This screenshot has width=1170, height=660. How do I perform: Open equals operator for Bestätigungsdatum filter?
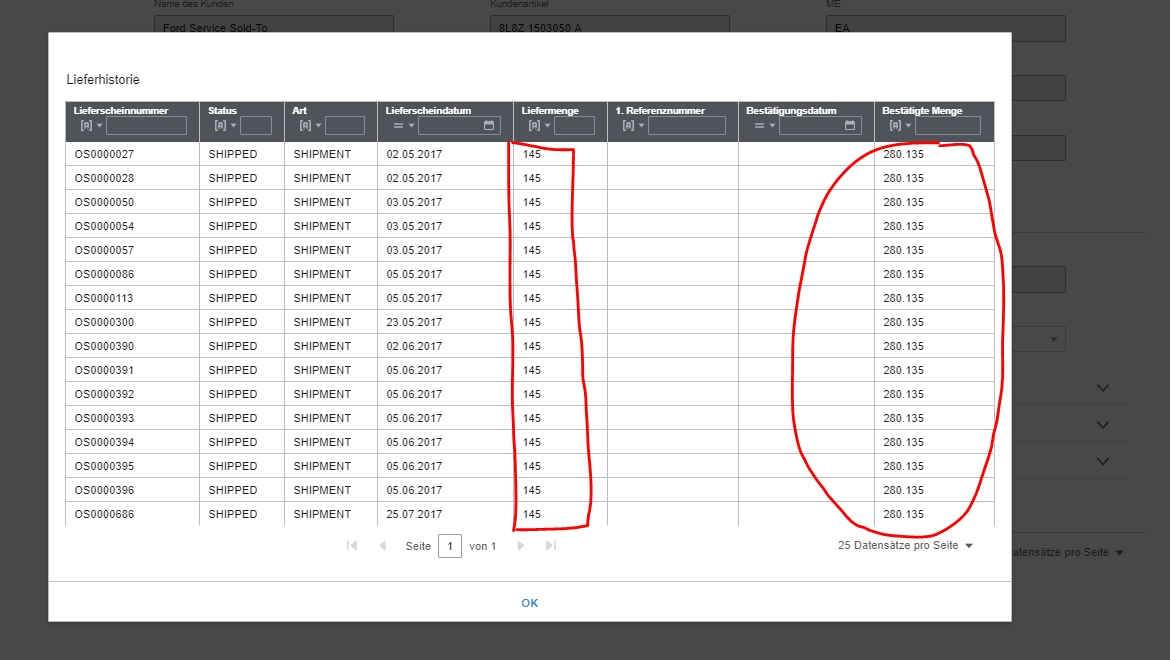coord(765,125)
